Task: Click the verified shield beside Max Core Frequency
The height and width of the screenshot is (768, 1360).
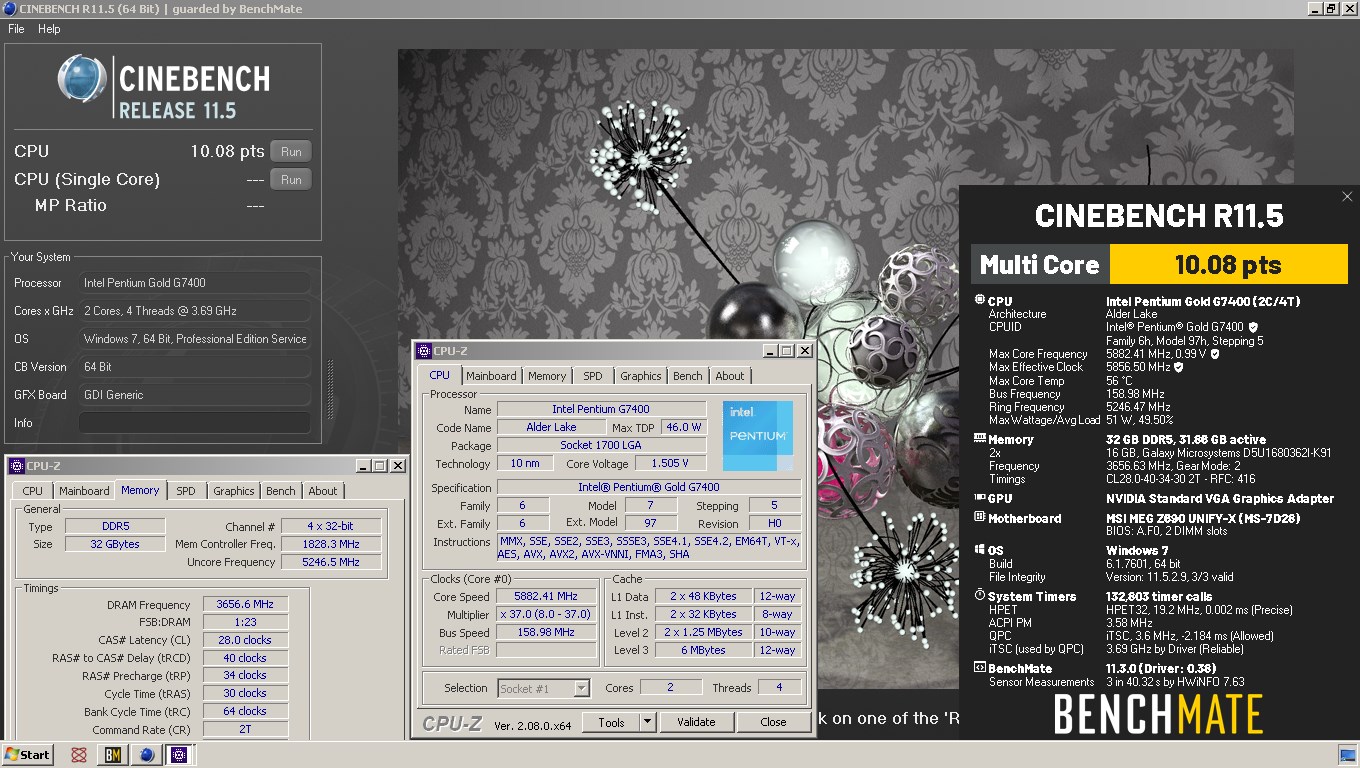Action: (1215, 354)
